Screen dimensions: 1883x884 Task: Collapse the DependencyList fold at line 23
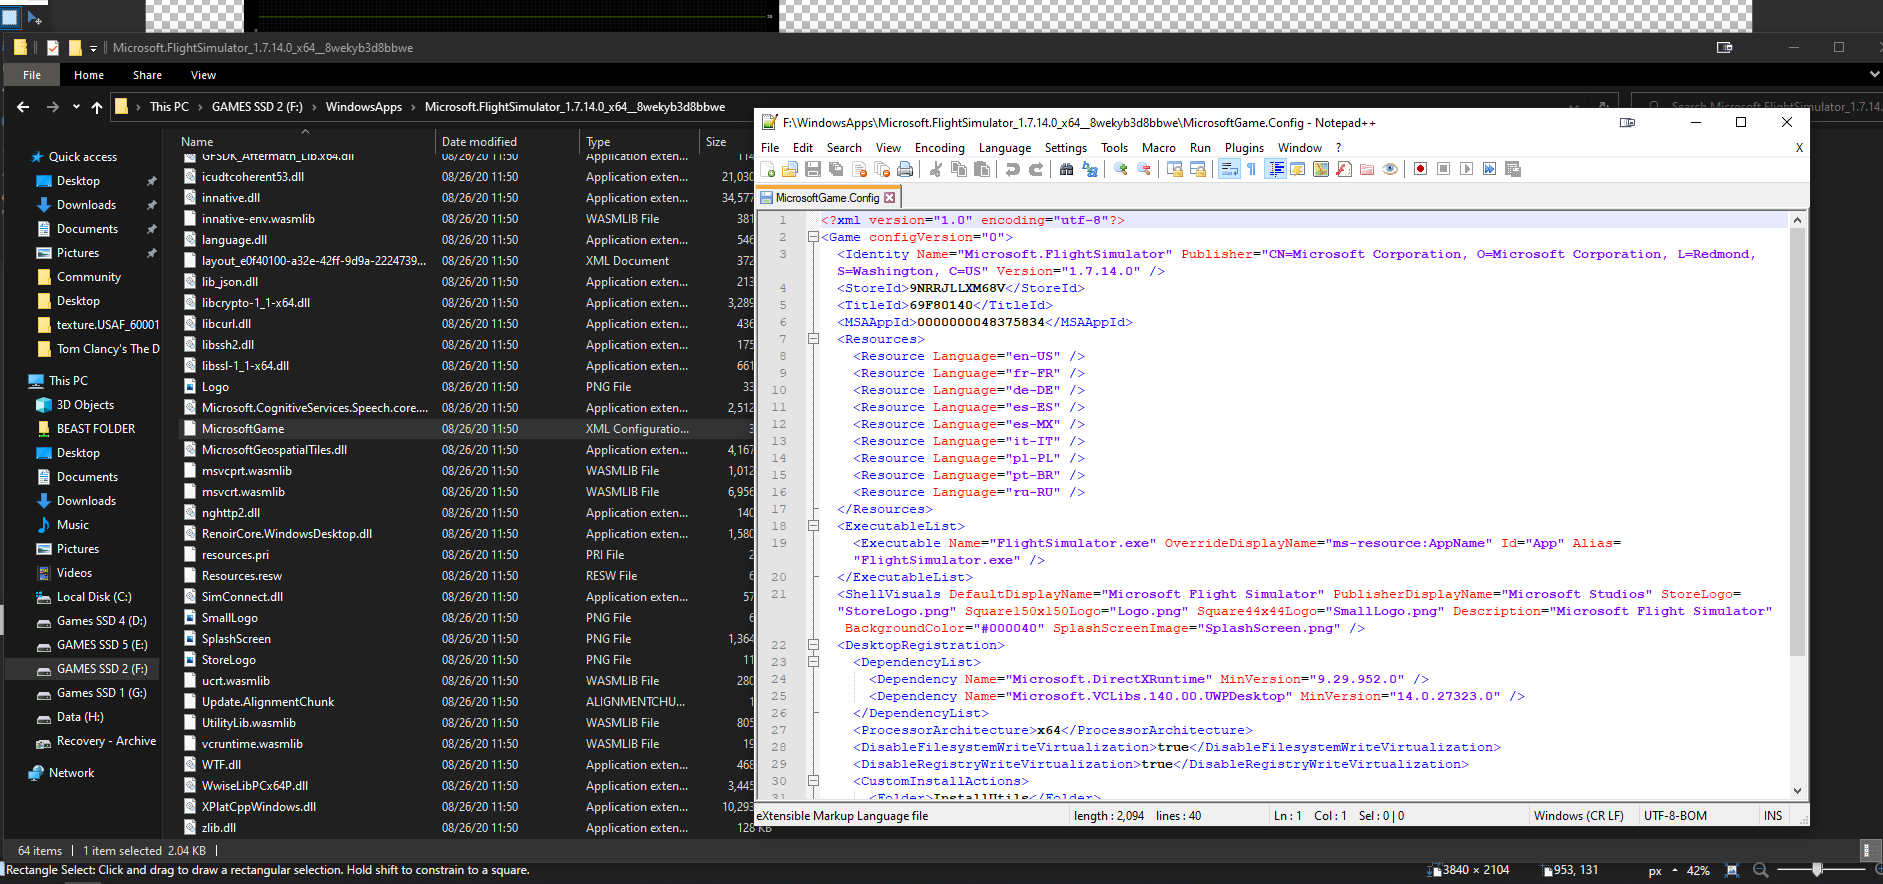(x=813, y=662)
